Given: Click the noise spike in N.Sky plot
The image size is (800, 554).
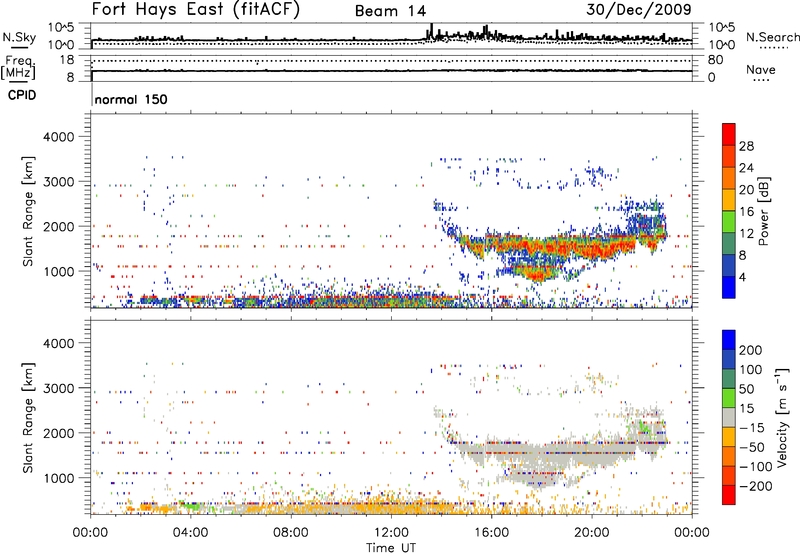Looking at the screenshot, I should pos(432,30).
